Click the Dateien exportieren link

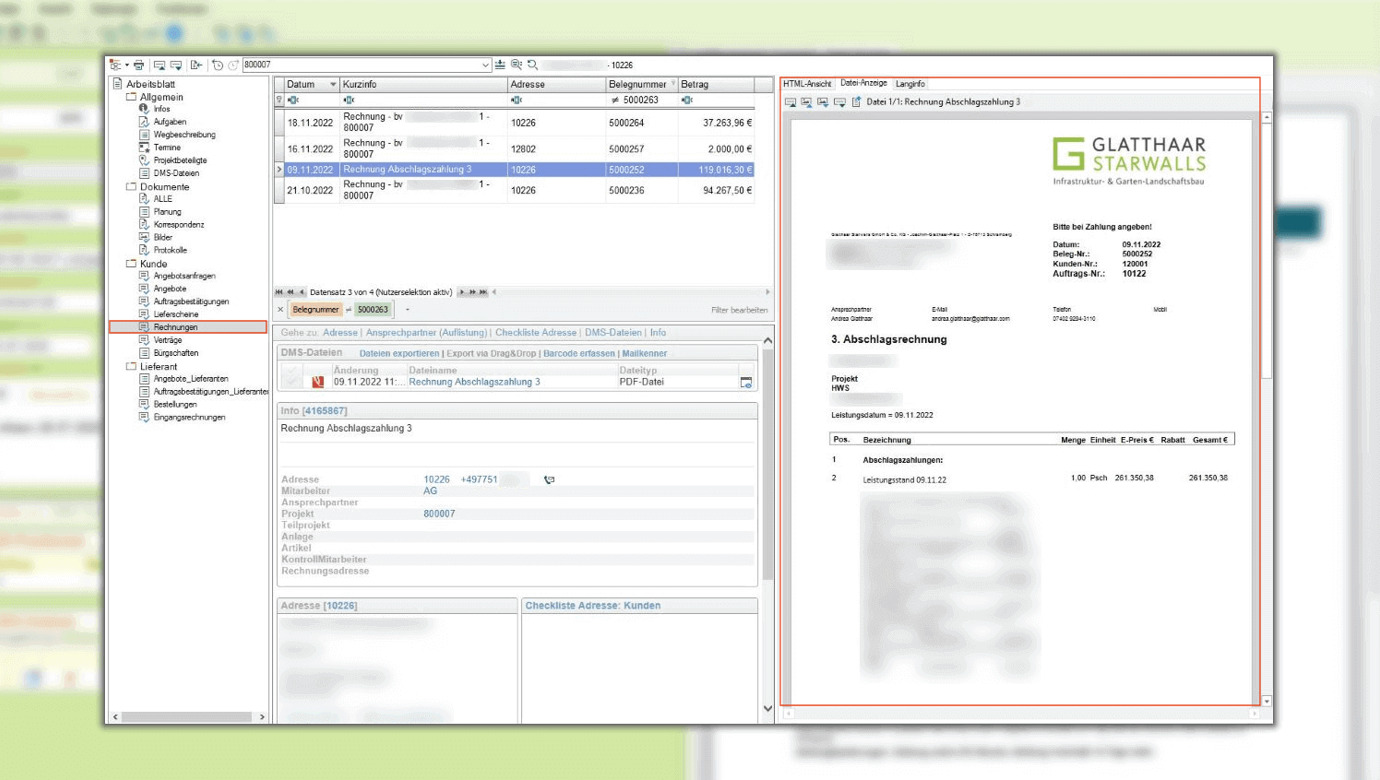(x=400, y=353)
